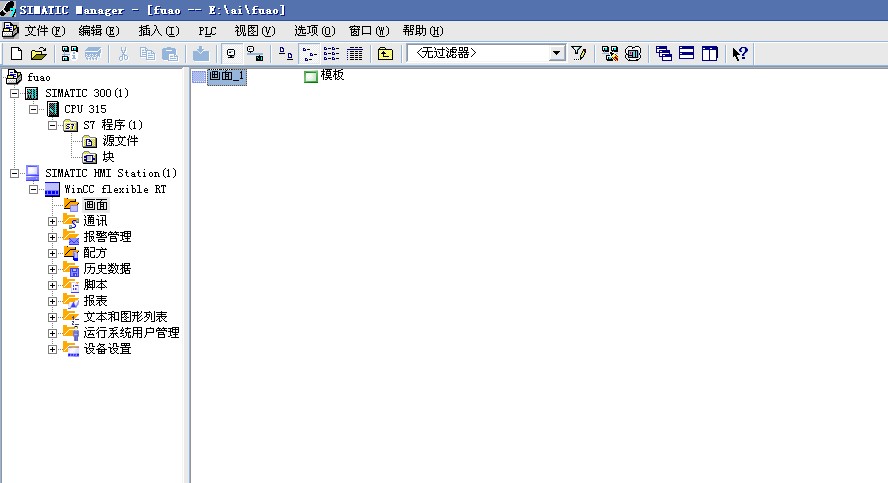Expand the 通讯 tree node
The width and height of the screenshot is (888, 483).
(x=52, y=221)
